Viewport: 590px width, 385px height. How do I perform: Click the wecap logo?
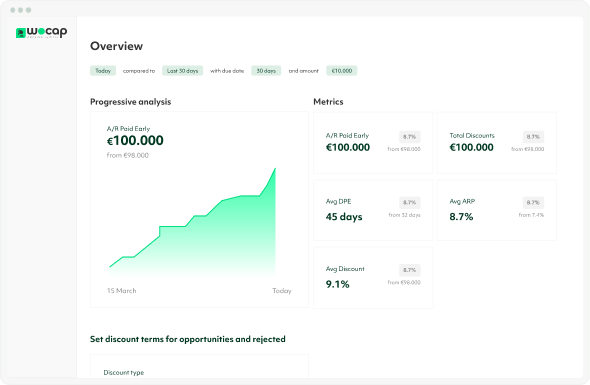(41, 32)
